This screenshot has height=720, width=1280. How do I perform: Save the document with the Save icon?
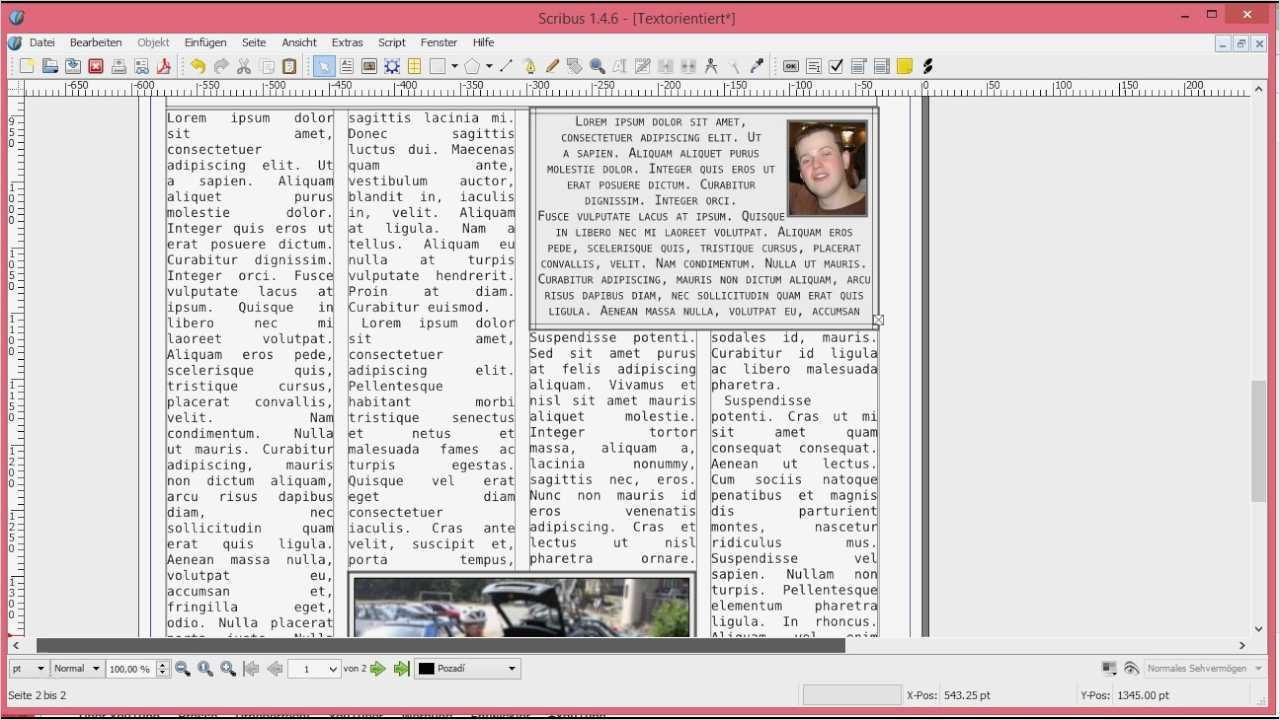pos(73,66)
